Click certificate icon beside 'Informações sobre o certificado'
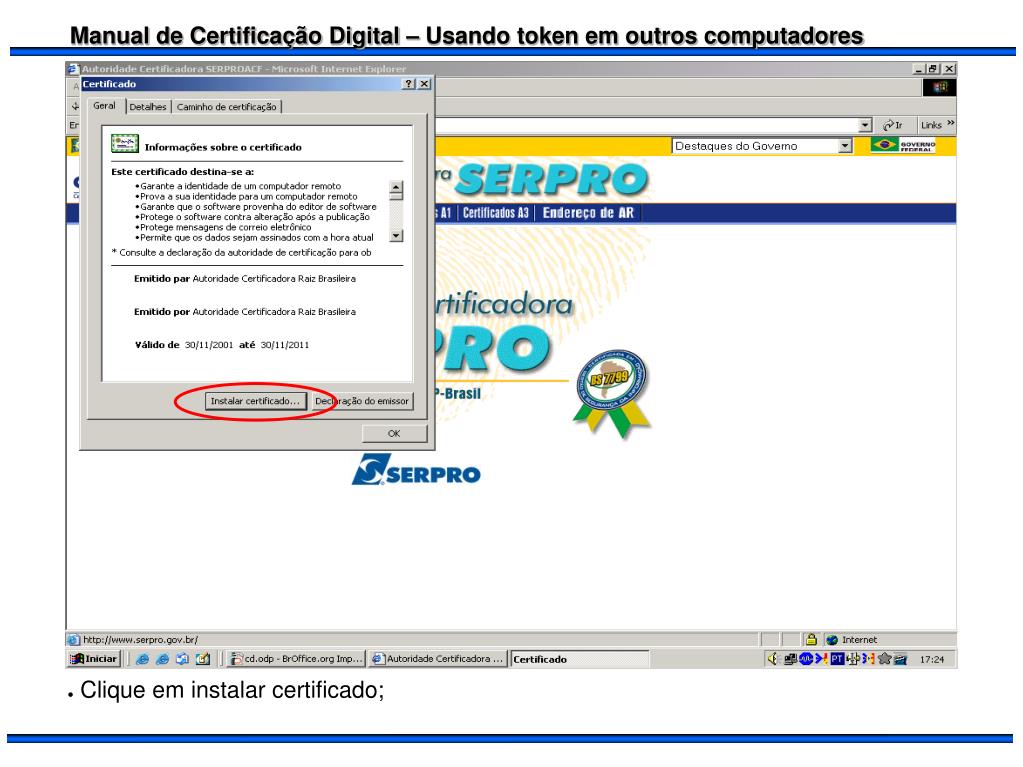 [125, 143]
